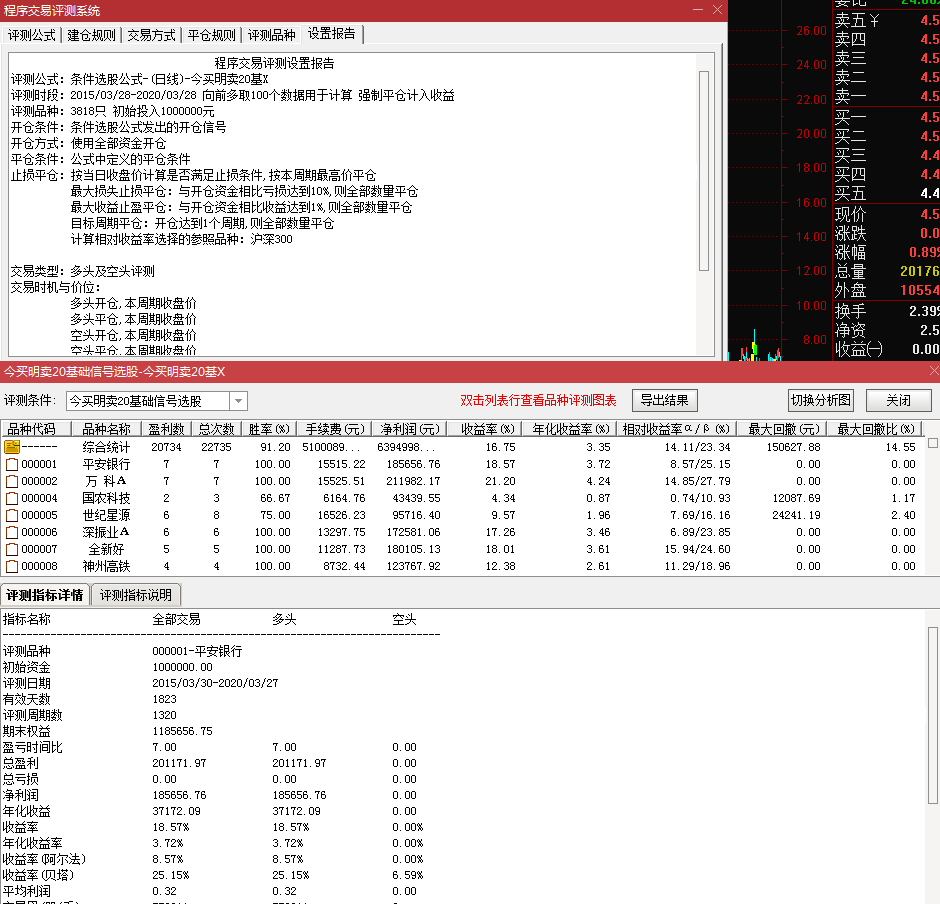Click 换手 label in quote panel

tap(850, 311)
